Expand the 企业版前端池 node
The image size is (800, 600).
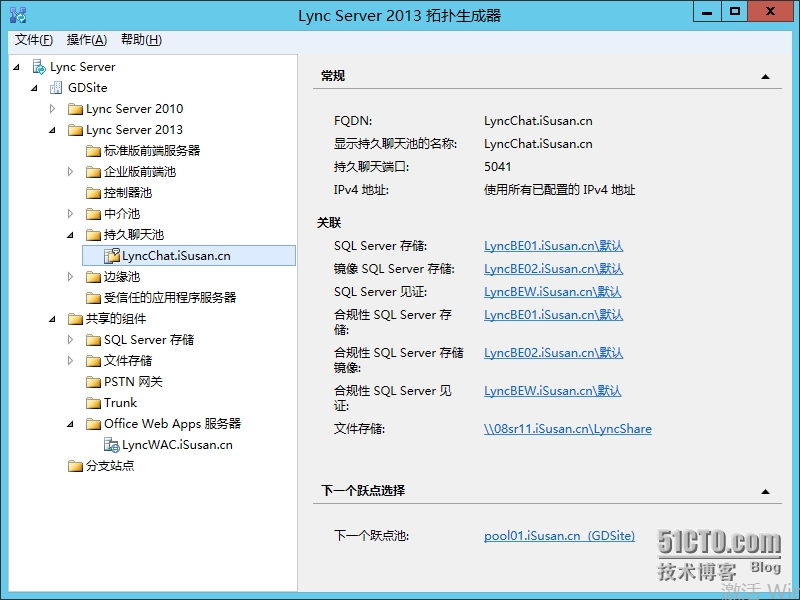tap(70, 171)
